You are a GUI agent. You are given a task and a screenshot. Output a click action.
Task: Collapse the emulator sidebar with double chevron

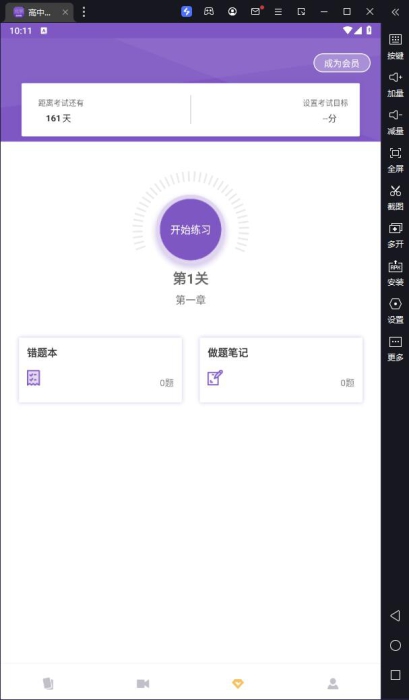click(x=395, y=12)
